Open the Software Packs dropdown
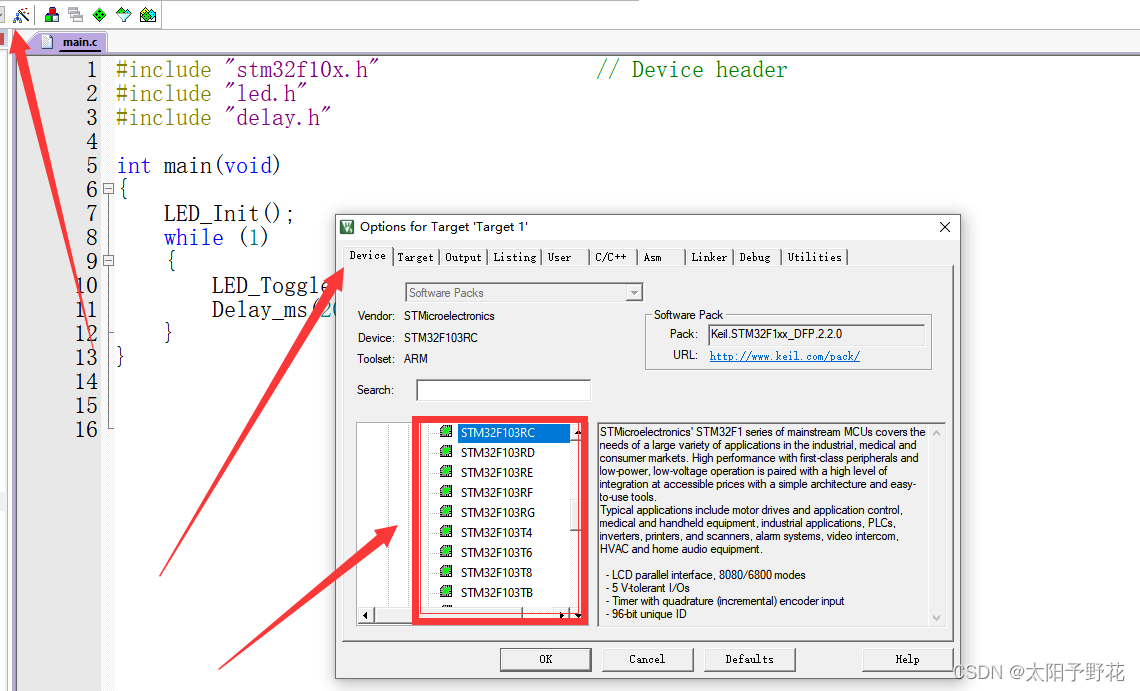 pyautogui.click(x=523, y=292)
